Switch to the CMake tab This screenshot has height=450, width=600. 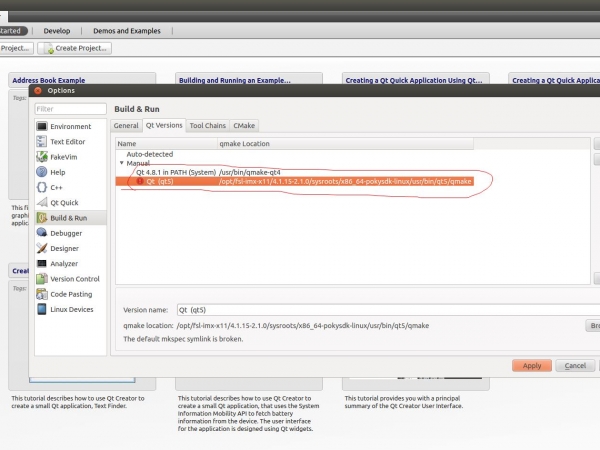click(x=243, y=126)
